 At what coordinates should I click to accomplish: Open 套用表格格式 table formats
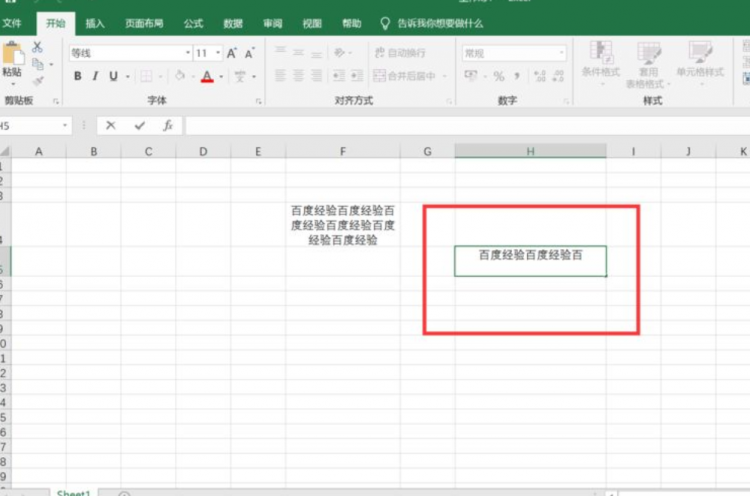(649, 65)
